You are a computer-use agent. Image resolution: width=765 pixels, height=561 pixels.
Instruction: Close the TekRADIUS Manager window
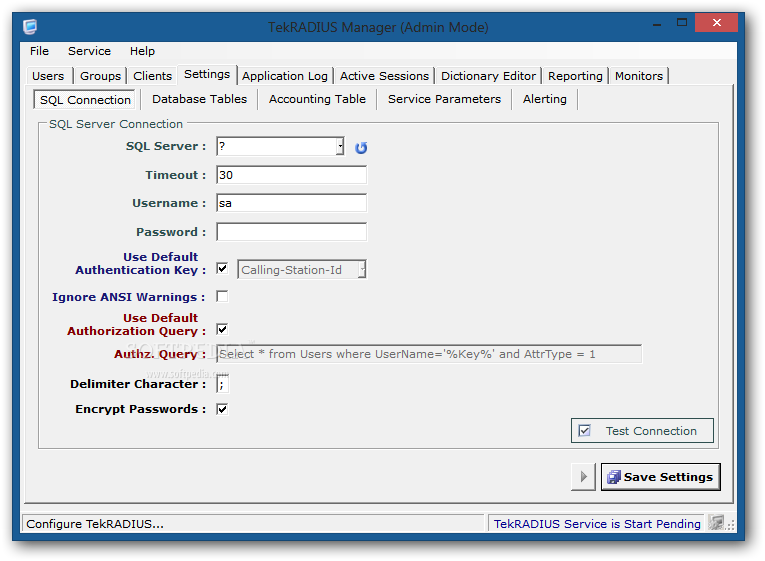[x=716, y=22]
